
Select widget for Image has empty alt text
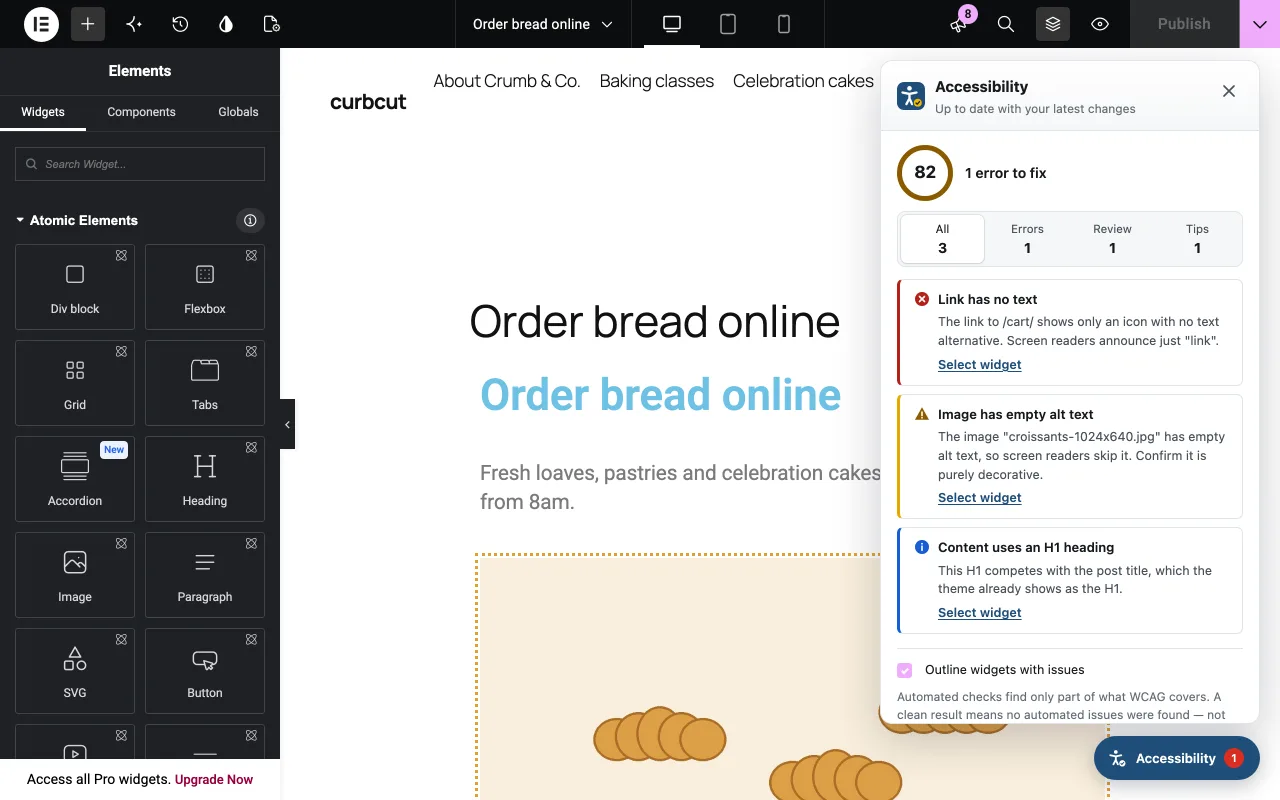coord(979,498)
